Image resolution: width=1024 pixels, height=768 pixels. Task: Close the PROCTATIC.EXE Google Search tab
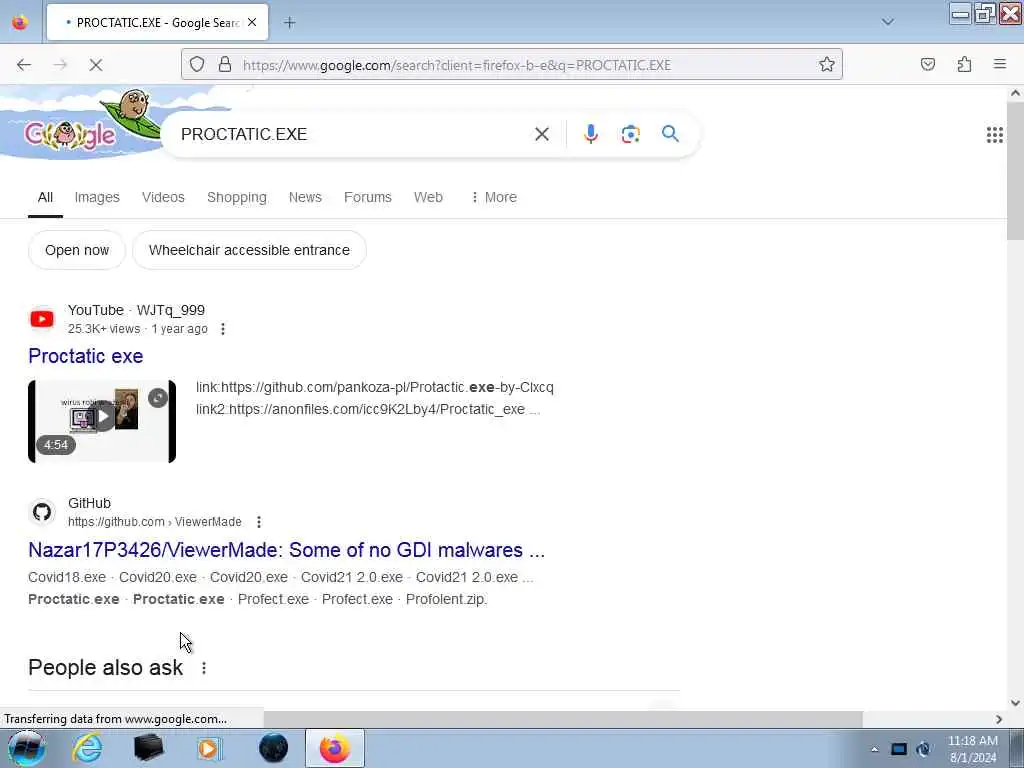[x=252, y=22]
